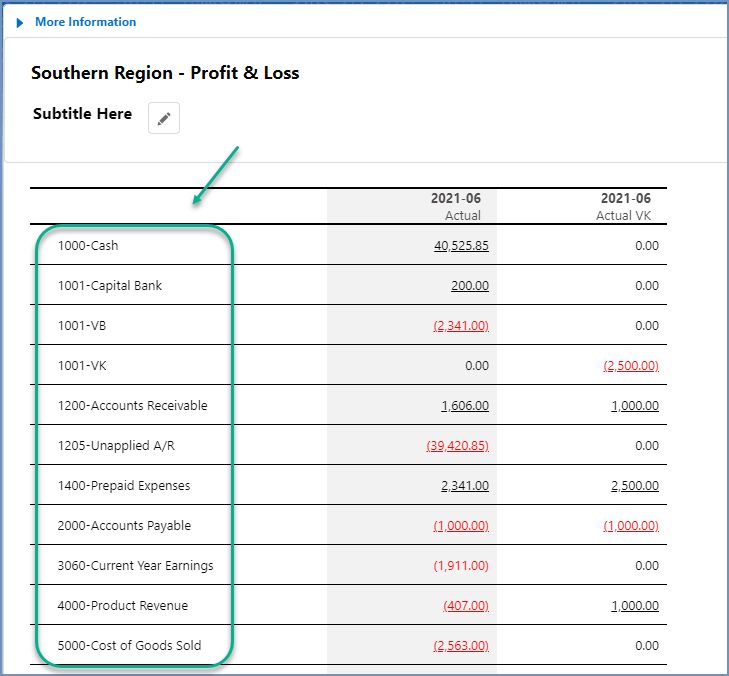Drill into the 2,500.00 Prepaid Expenses value

pos(635,485)
